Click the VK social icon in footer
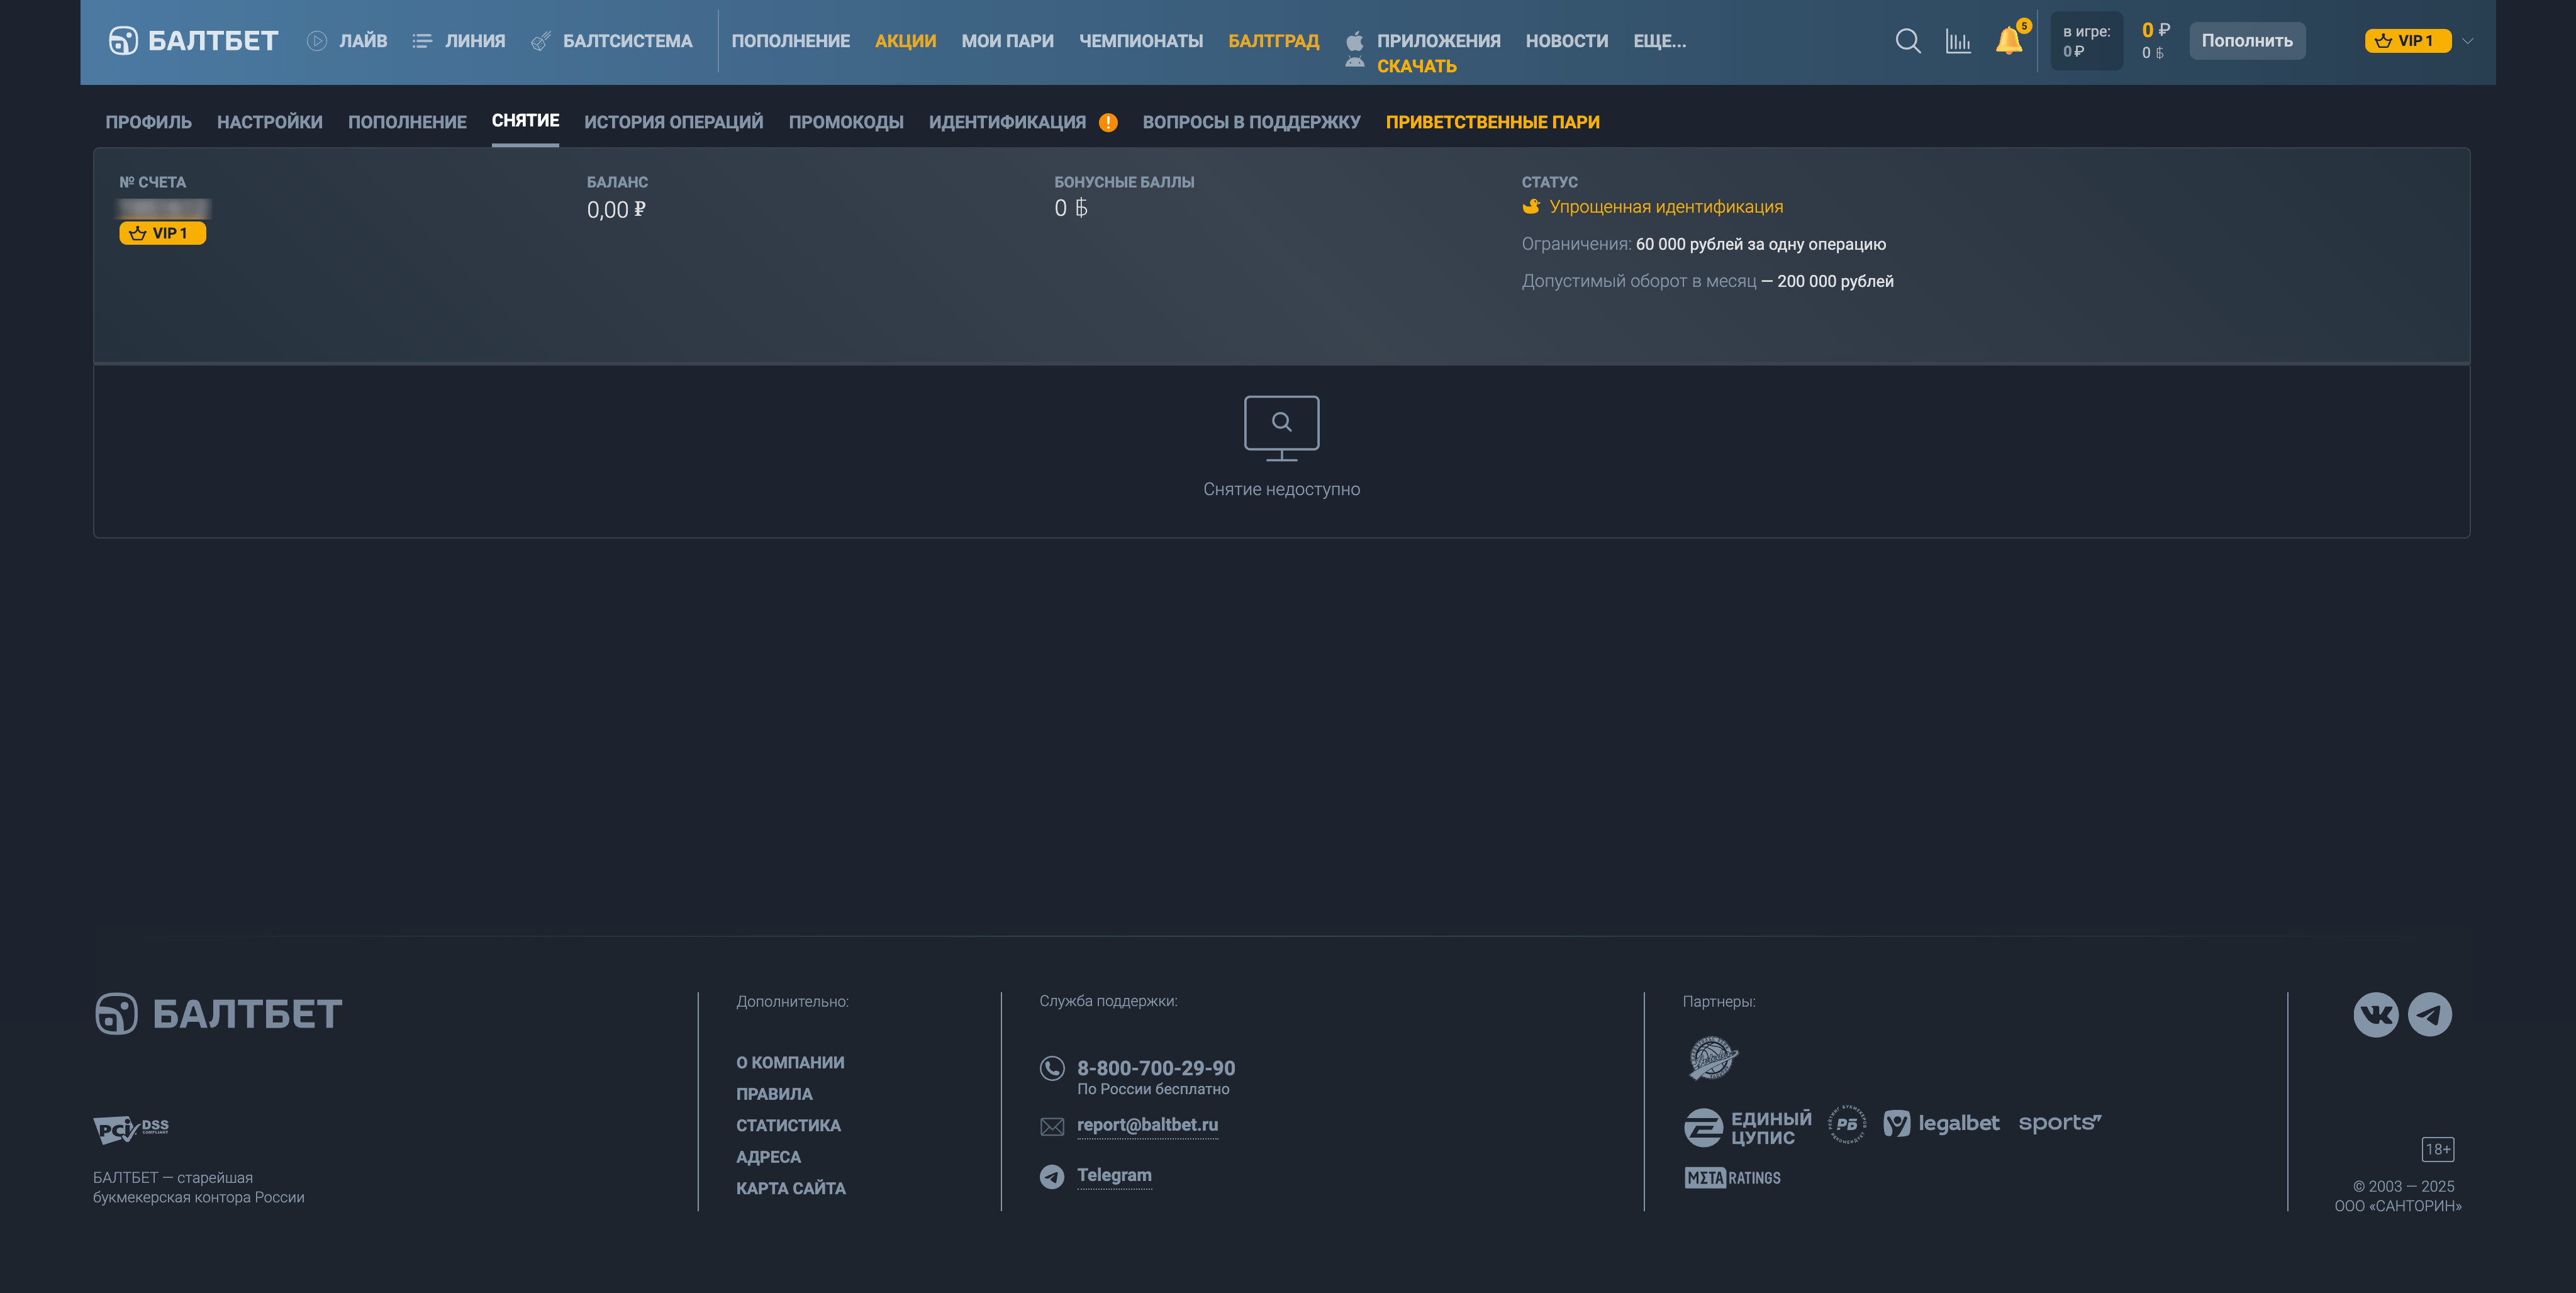The width and height of the screenshot is (2576, 1293). click(x=2375, y=1014)
